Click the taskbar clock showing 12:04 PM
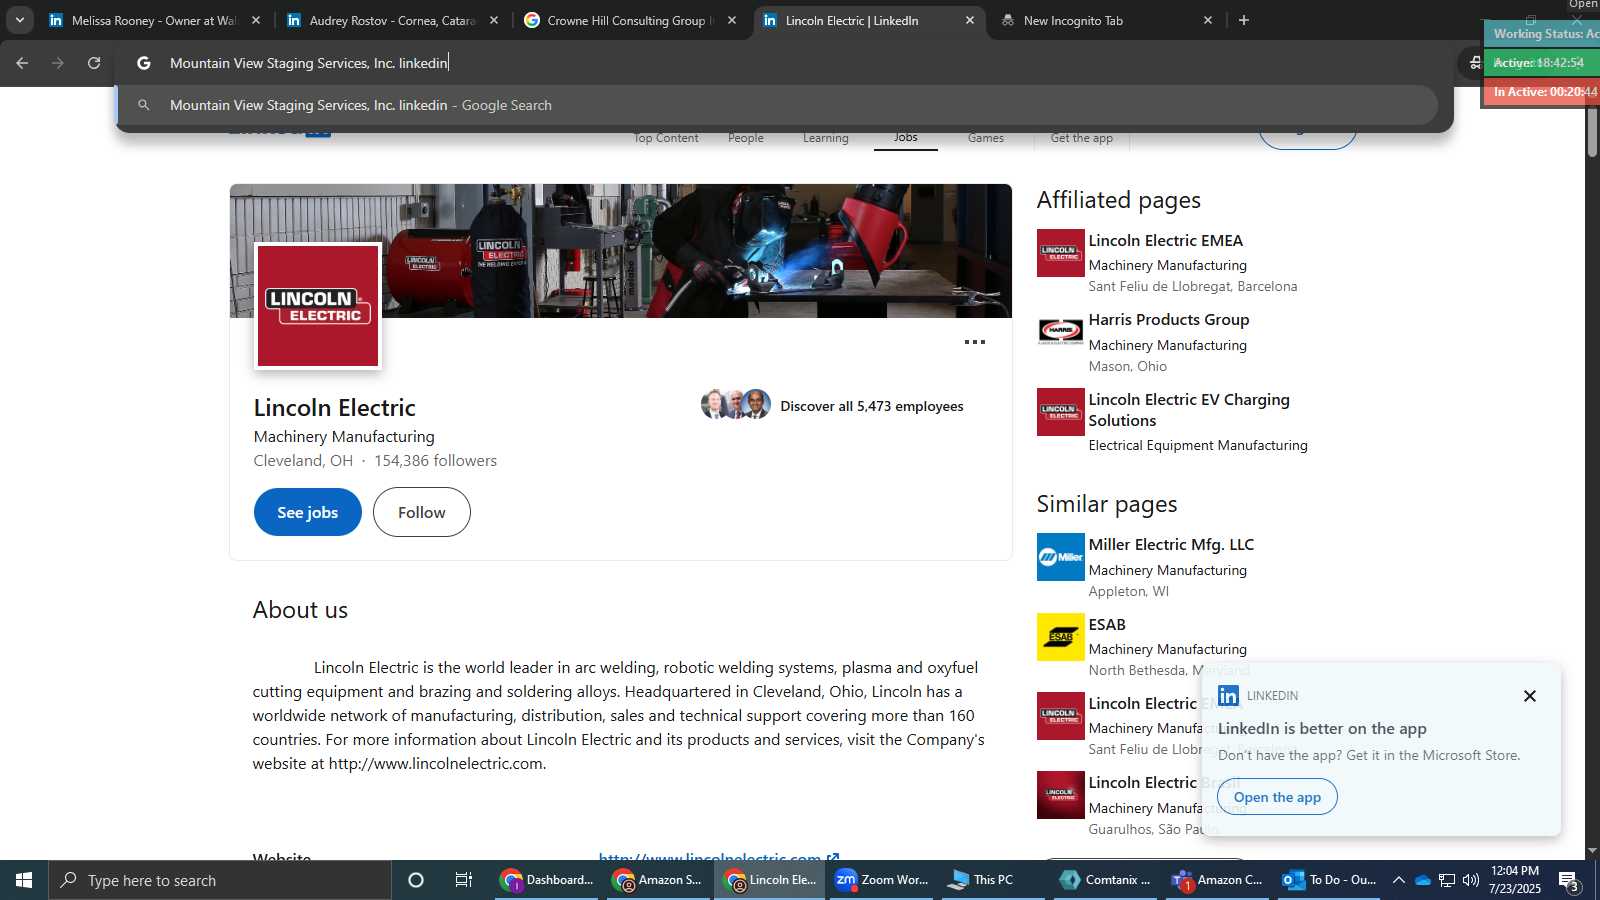Image resolution: width=1600 pixels, height=900 pixels. pyautogui.click(x=1515, y=880)
